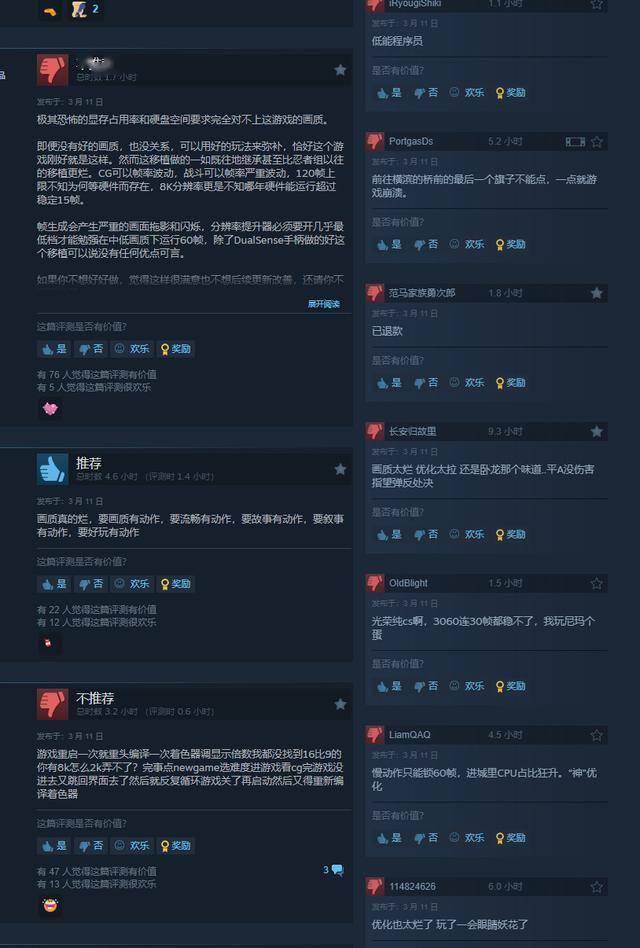Expand the first review with 展开阅读
Image resolution: width=640 pixels, height=948 pixels.
tap(324, 304)
